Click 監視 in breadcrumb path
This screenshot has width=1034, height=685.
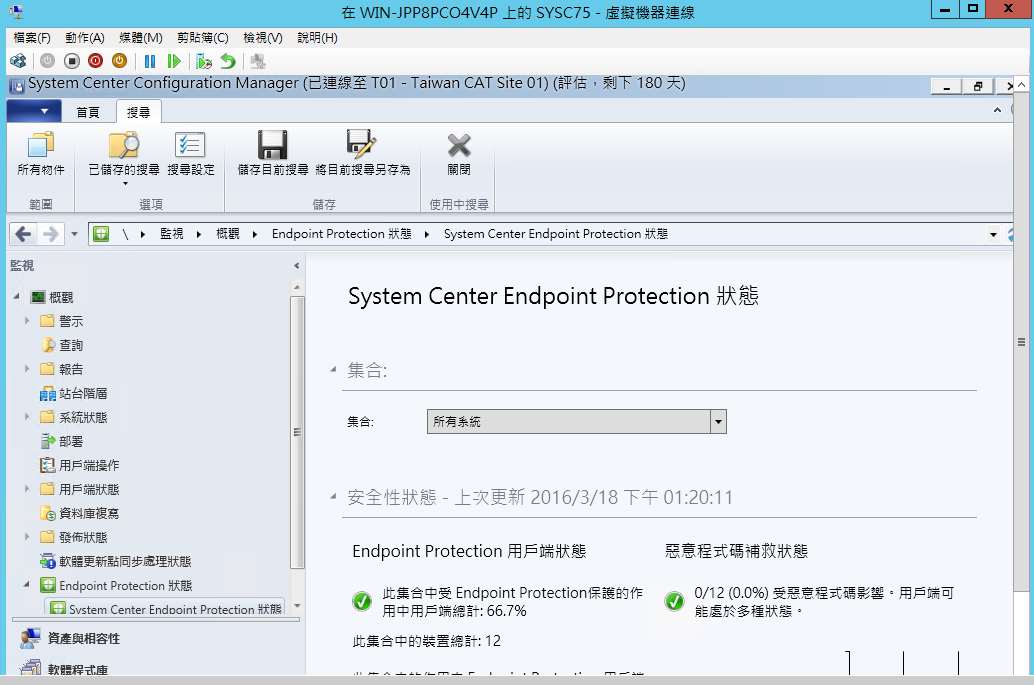click(x=171, y=233)
